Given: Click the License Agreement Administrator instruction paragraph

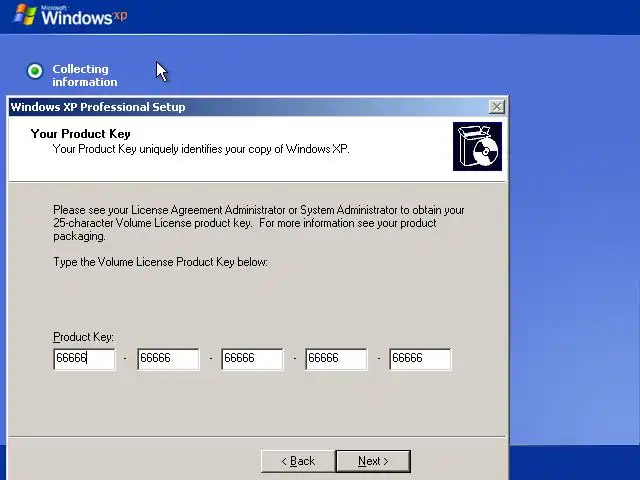Looking at the screenshot, I should 259,223.
